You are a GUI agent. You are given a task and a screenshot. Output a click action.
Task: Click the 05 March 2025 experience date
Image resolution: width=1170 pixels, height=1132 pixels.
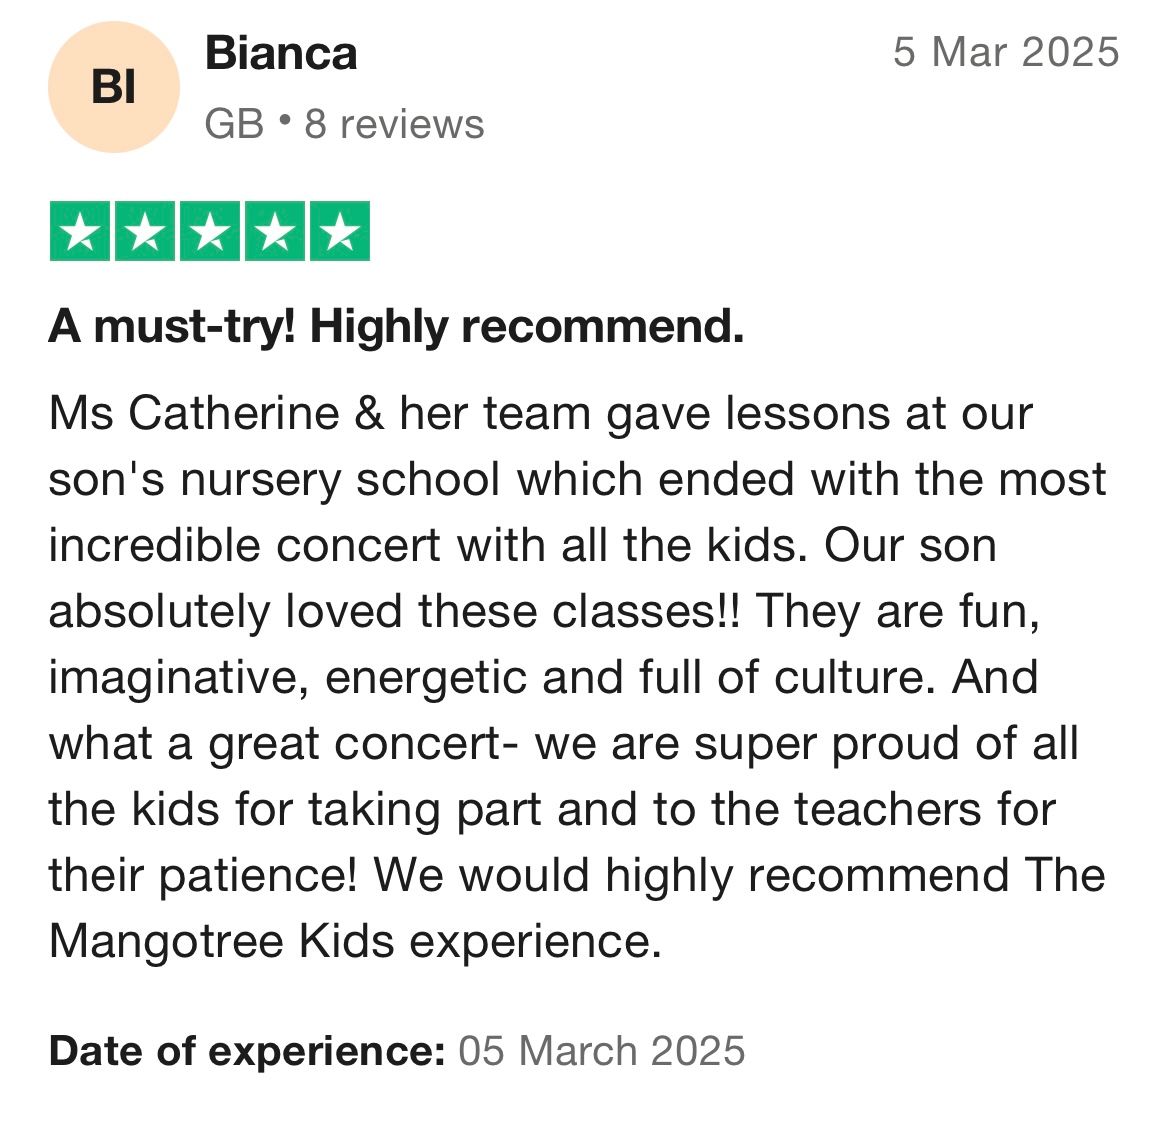[x=601, y=1051]
